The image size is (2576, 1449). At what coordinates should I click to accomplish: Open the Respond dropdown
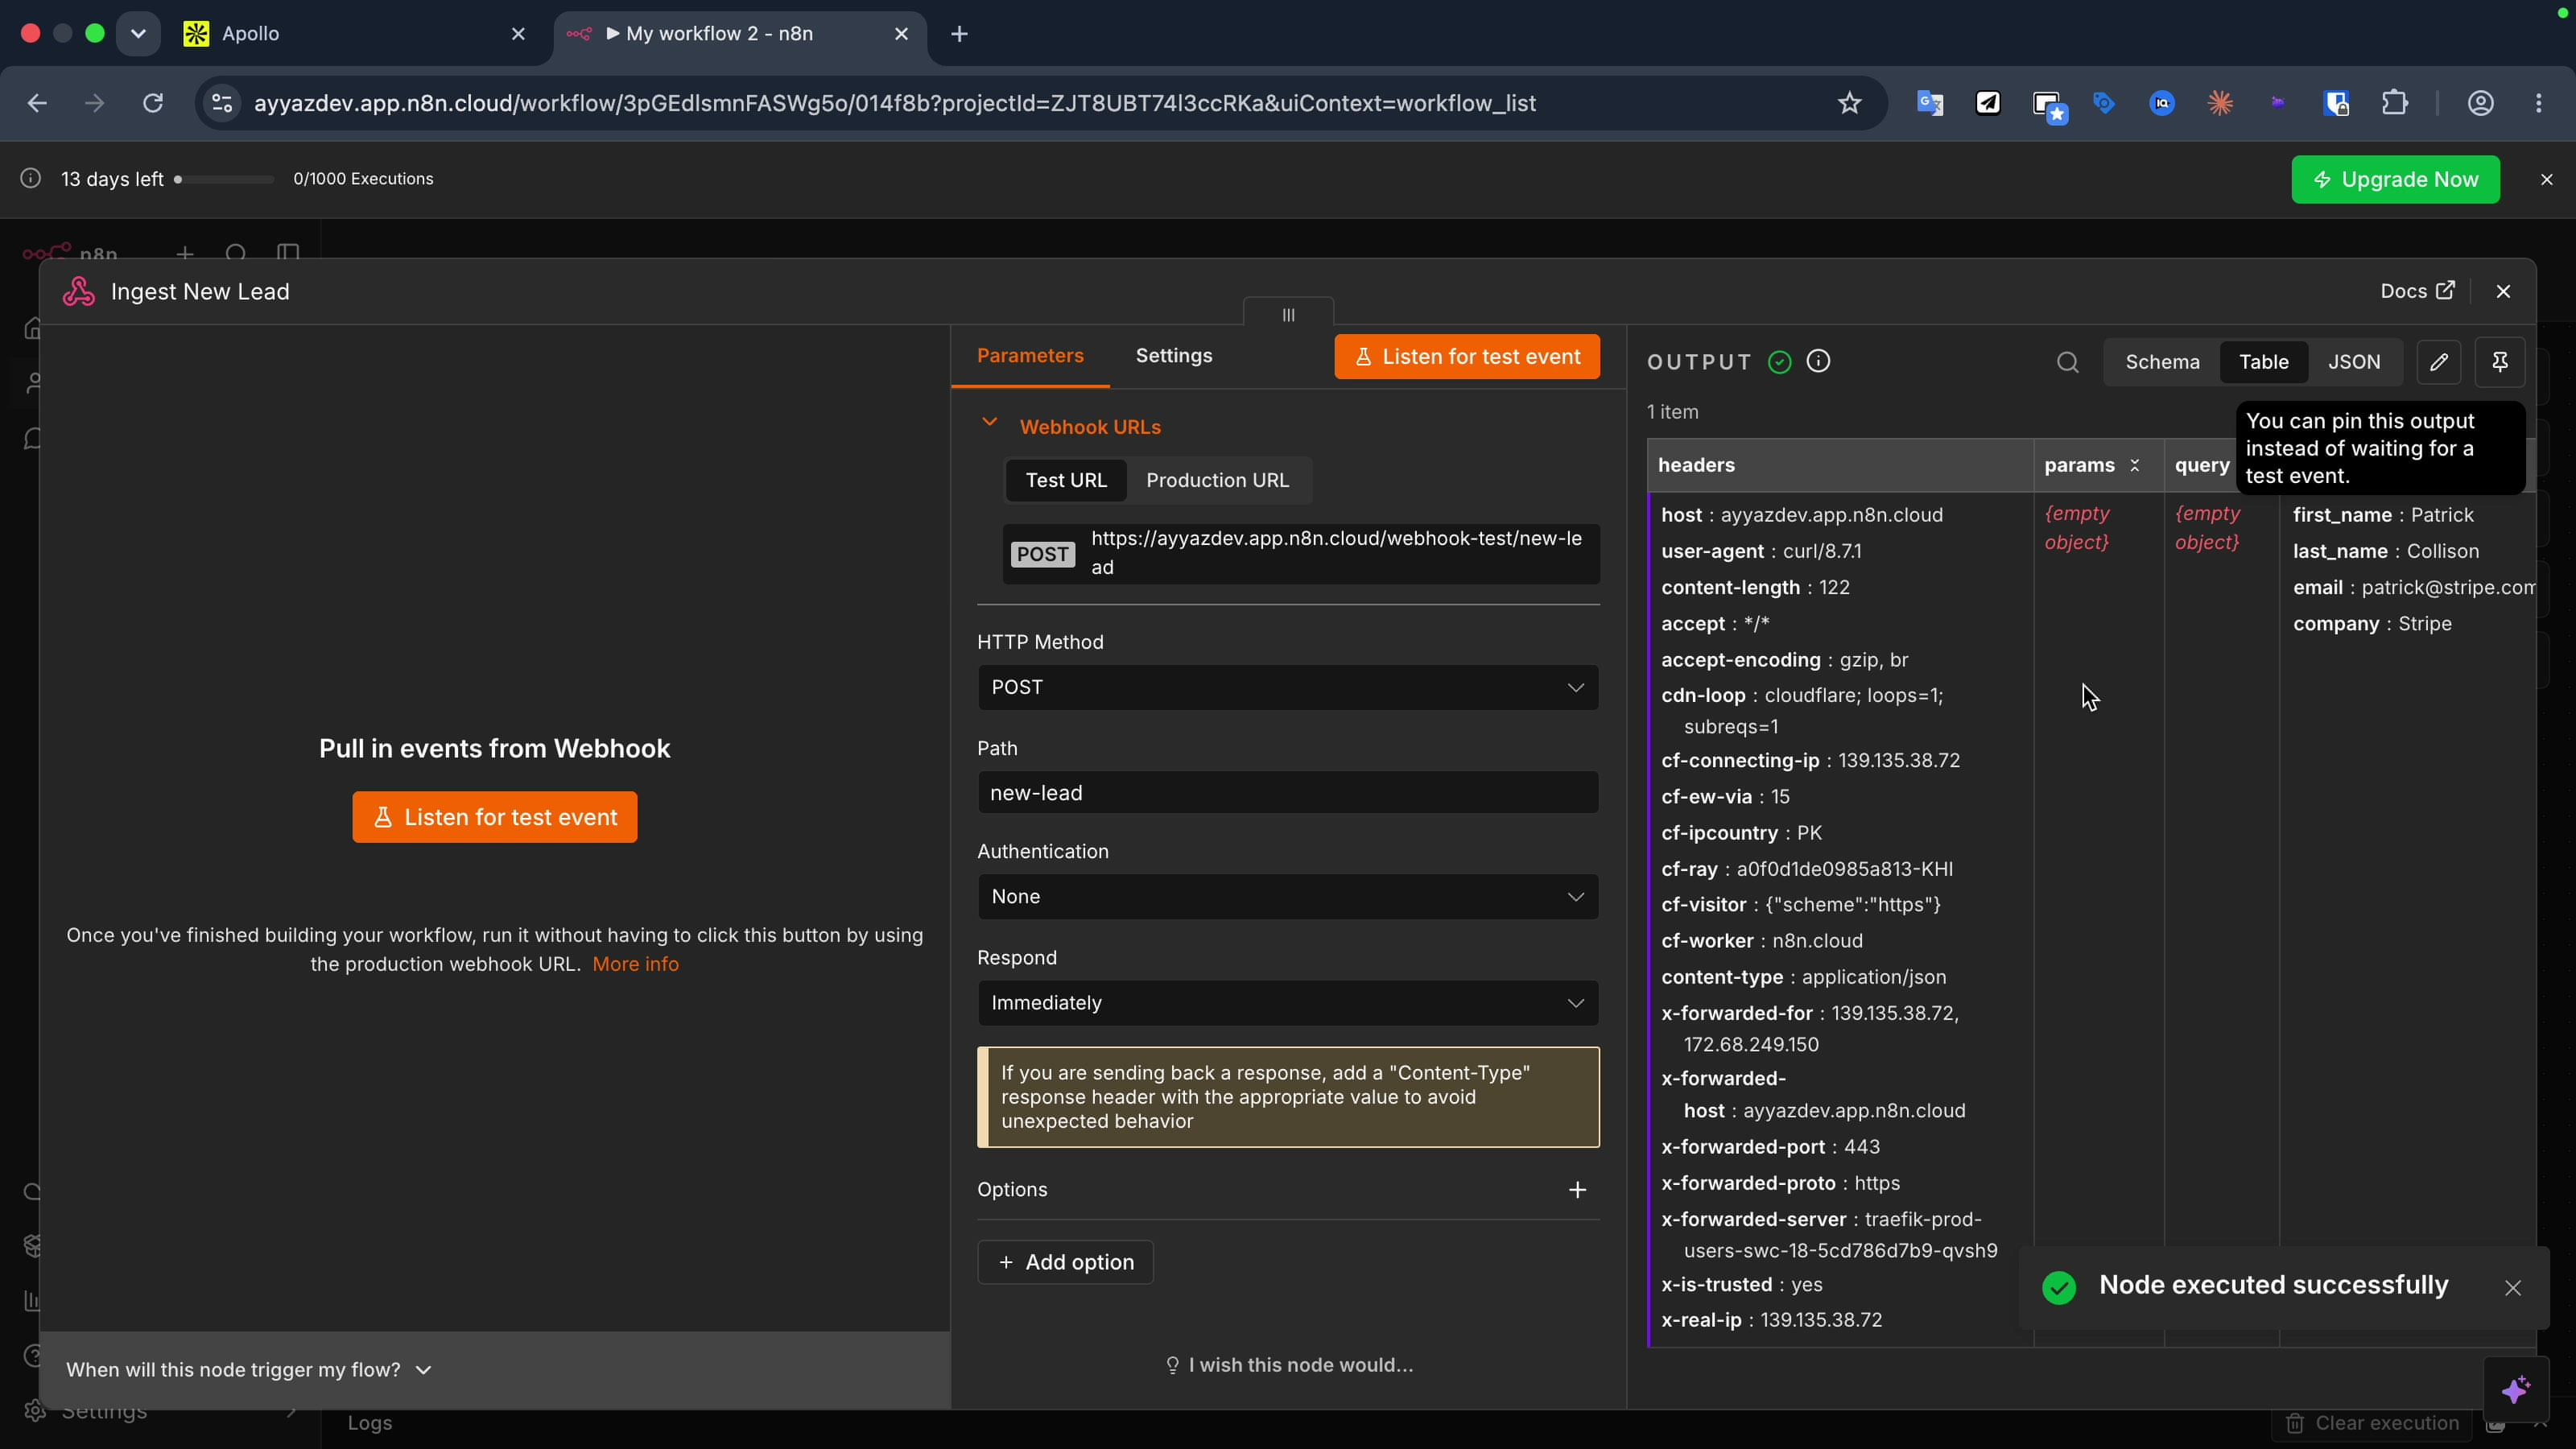pos(1287,1003)
